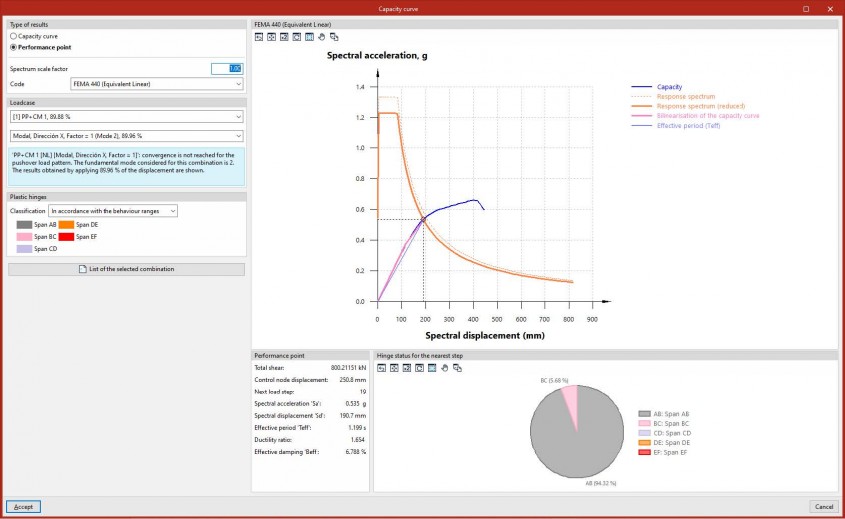Click List of the selected combination button
845x519 pixels.
127,269
